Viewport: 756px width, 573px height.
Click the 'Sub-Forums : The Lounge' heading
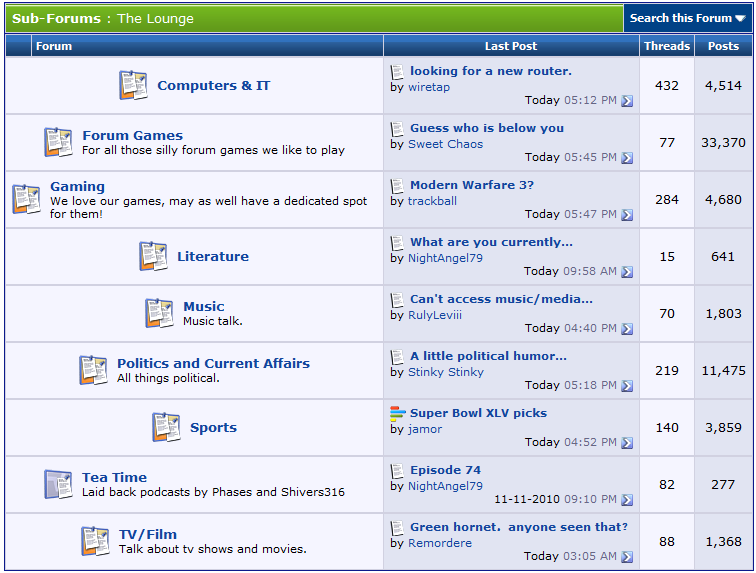[x=103, y=18]
